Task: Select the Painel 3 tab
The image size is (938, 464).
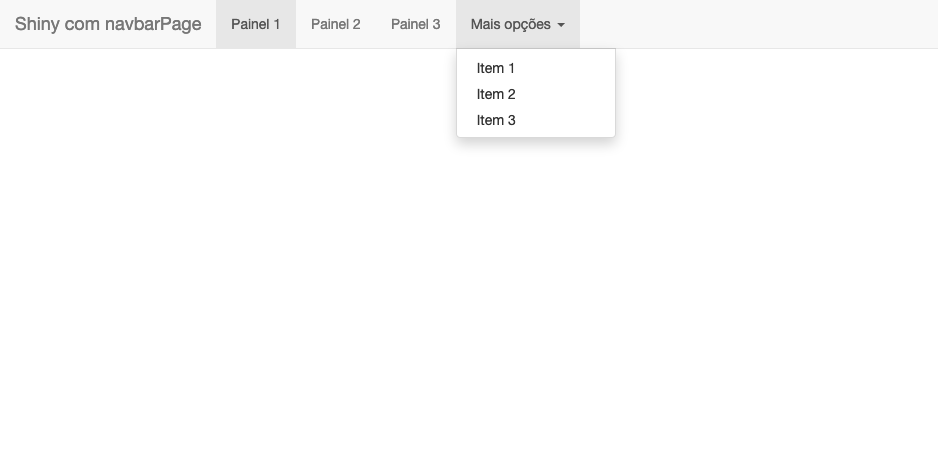Action: pos(415,24)
